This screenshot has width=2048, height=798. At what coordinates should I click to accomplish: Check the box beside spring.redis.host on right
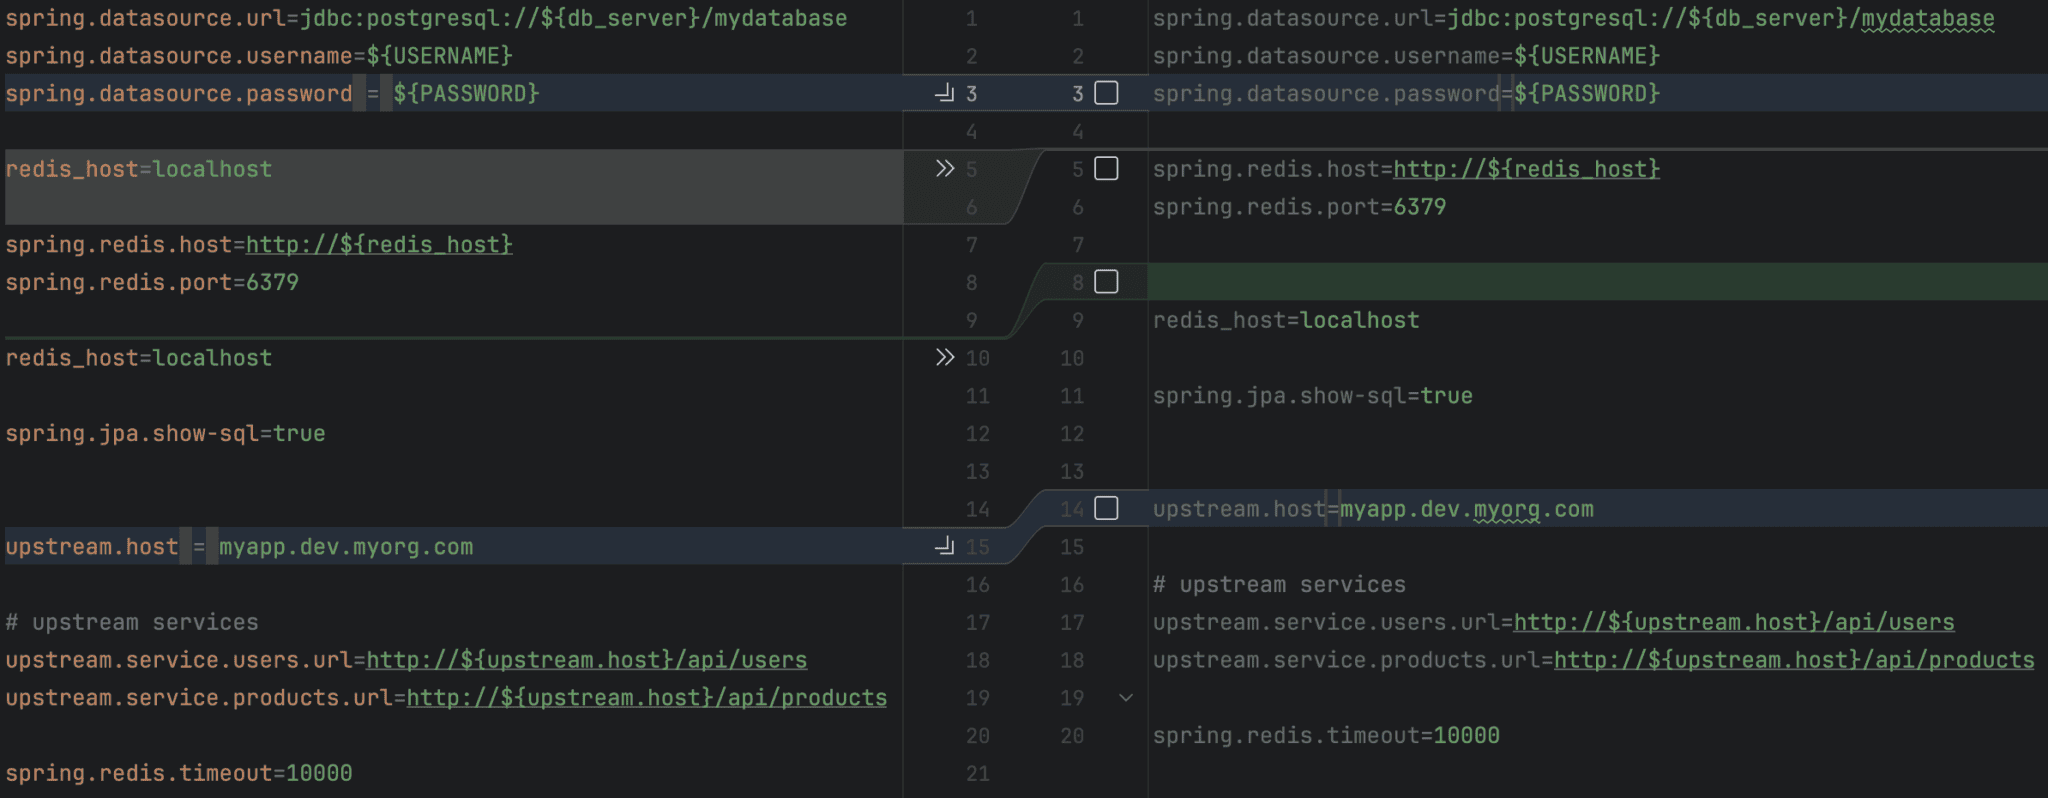(1106, 168)
